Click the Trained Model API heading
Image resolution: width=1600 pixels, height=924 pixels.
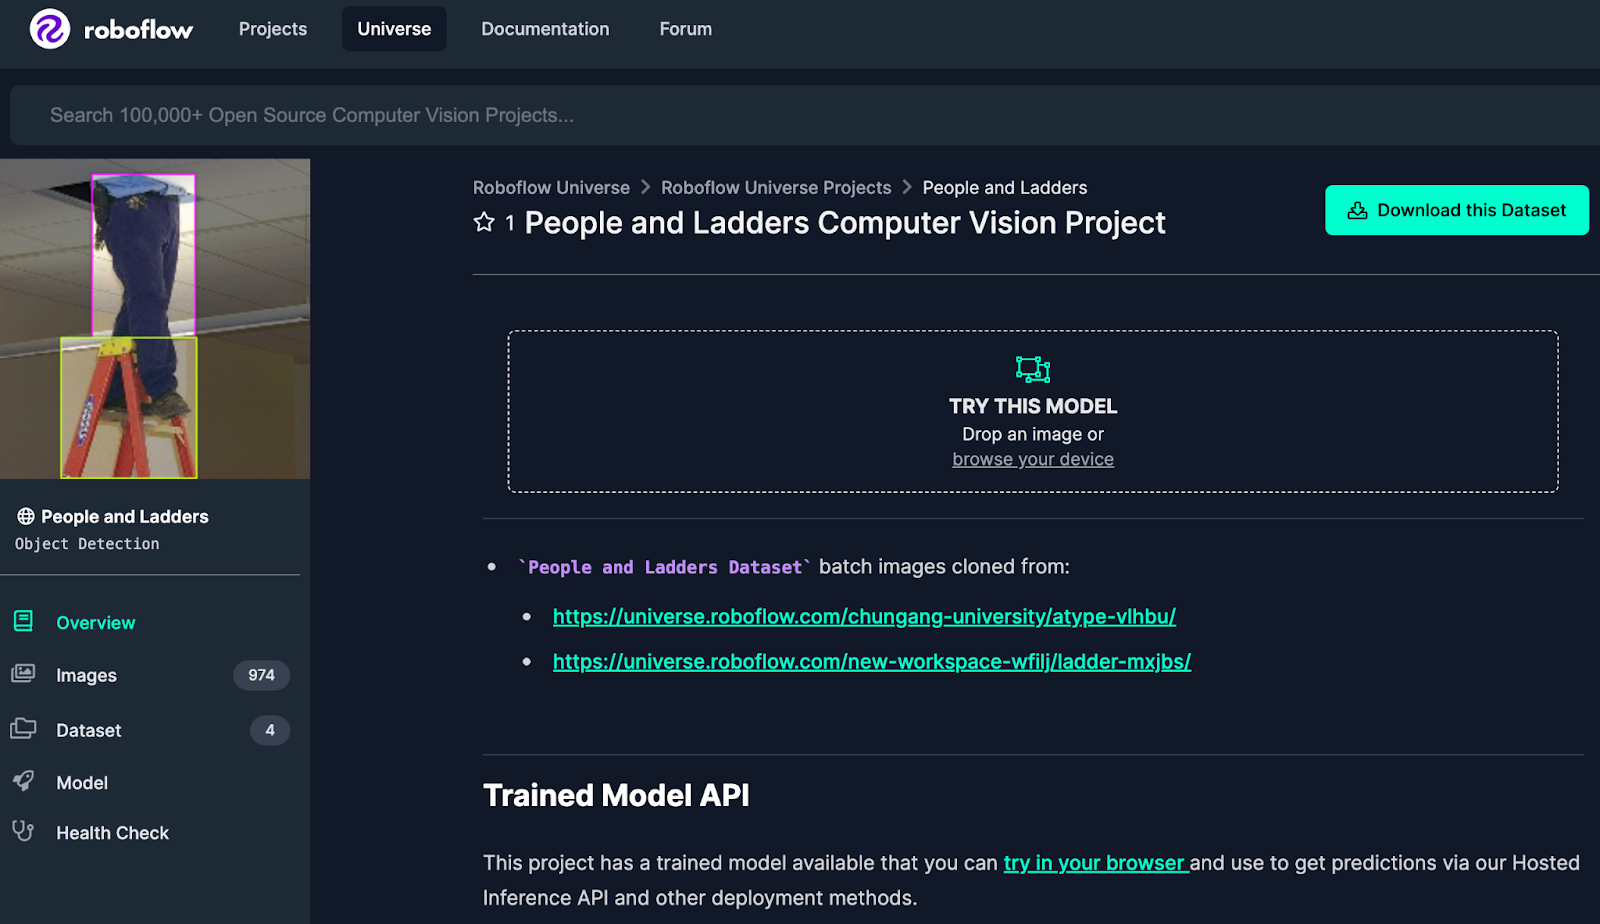tap(616, 795)
